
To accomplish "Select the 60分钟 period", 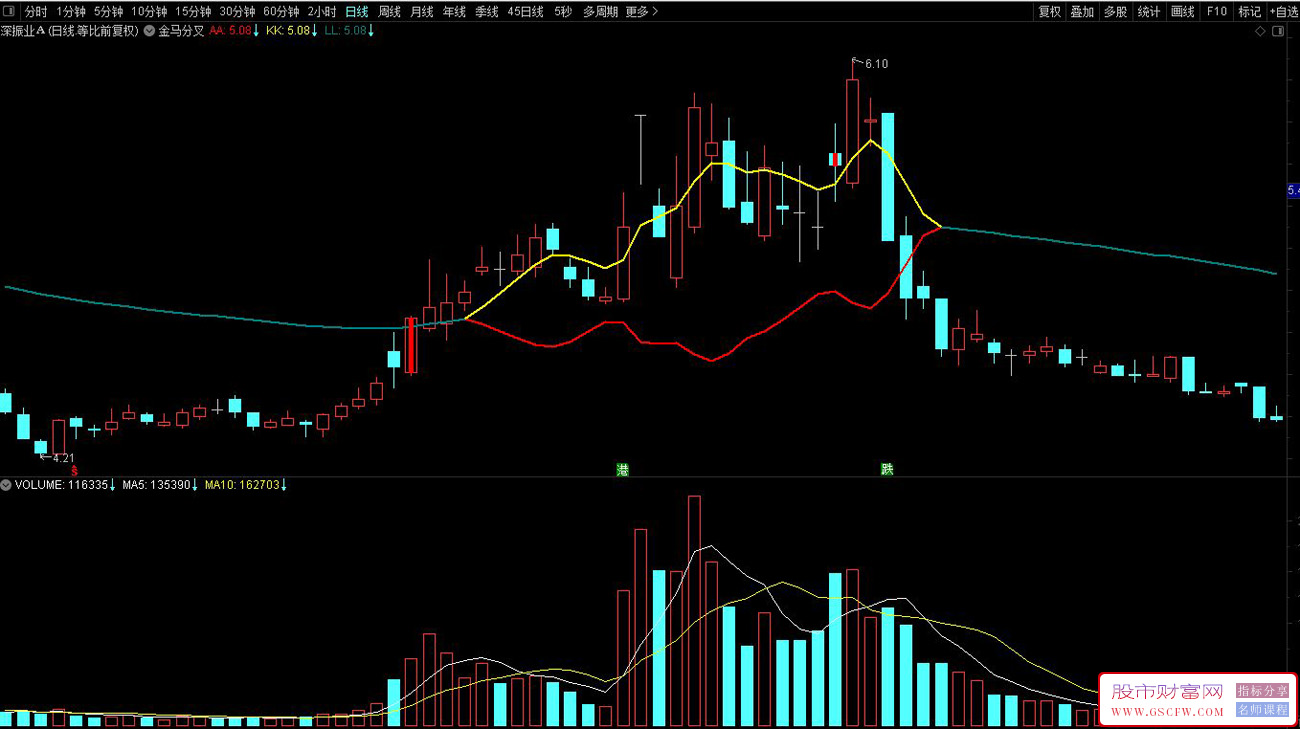I will click(281, 12).
